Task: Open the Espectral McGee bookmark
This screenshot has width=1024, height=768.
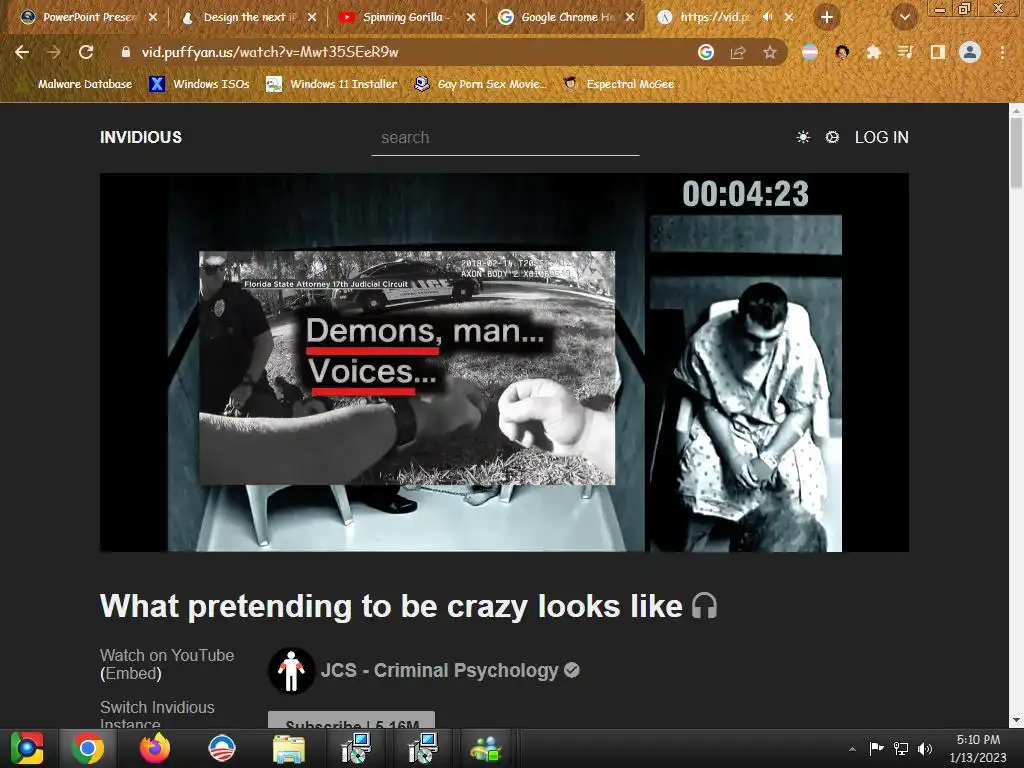Action: 618,84
